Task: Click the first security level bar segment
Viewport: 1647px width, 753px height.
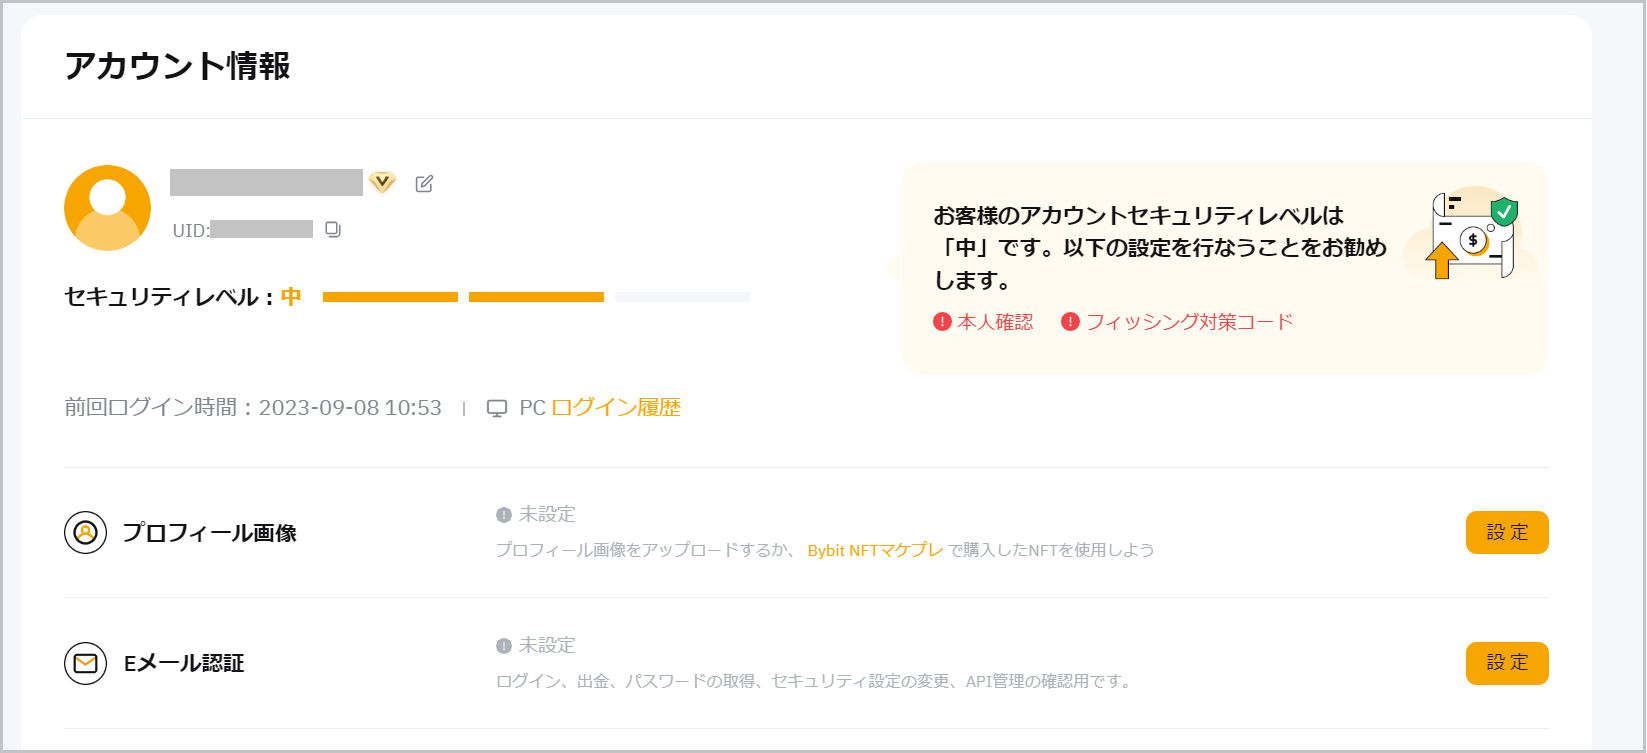Action: pyautogui.click(x=390, y=297)
